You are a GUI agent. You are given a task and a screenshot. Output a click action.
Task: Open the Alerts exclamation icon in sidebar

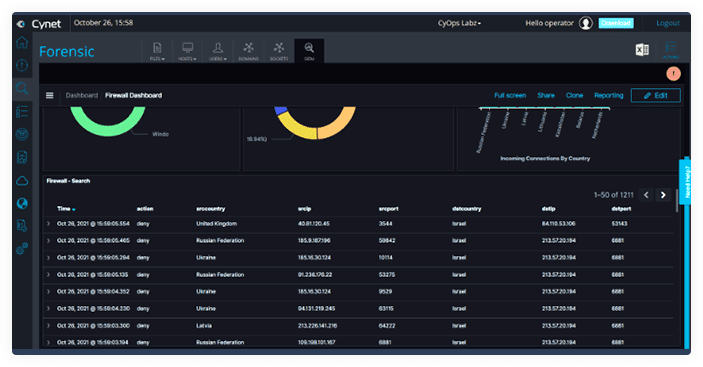coord(22,65)
